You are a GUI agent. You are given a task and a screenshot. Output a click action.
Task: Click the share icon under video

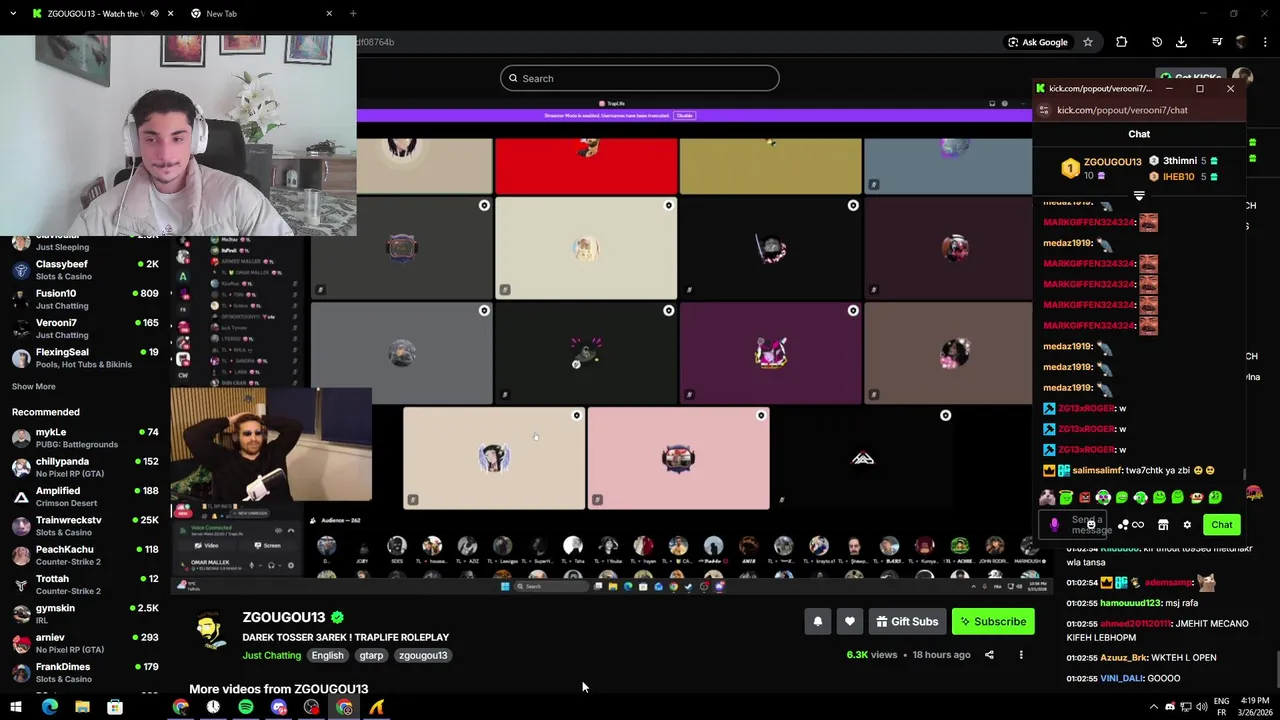(989, 655)
